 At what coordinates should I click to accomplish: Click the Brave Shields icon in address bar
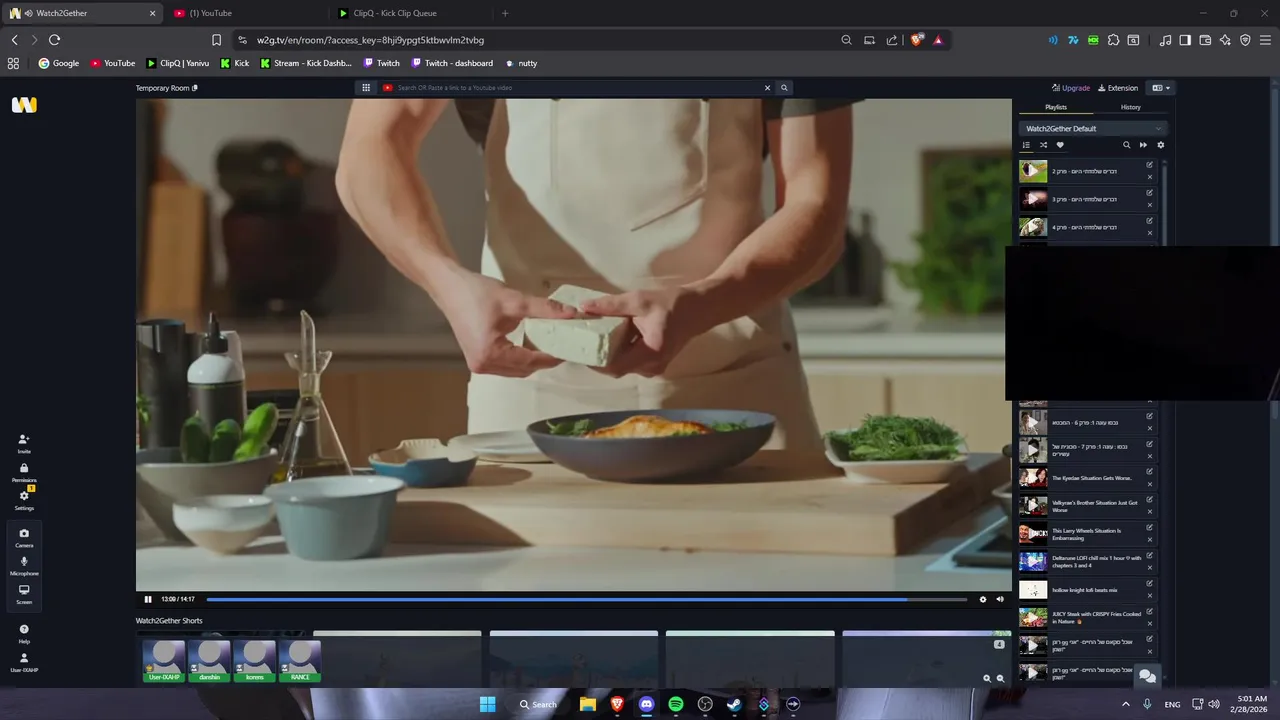coord(917,40)
